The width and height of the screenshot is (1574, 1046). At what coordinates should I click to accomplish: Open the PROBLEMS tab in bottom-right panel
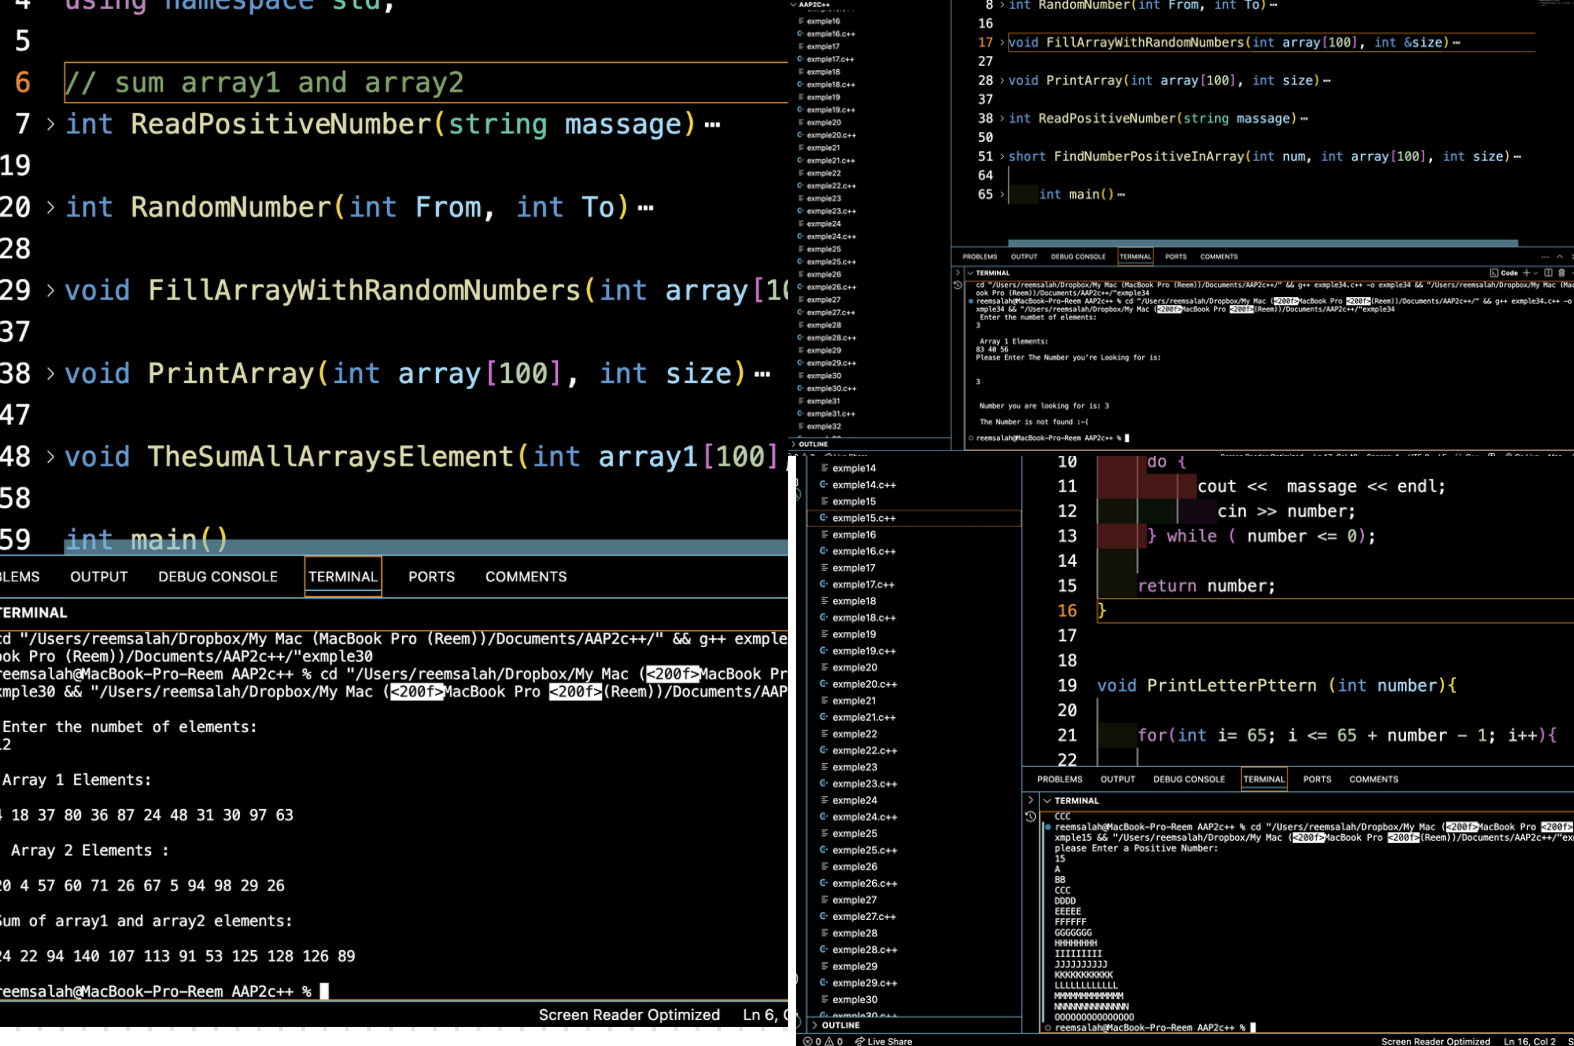click(x=1059, y=779)
